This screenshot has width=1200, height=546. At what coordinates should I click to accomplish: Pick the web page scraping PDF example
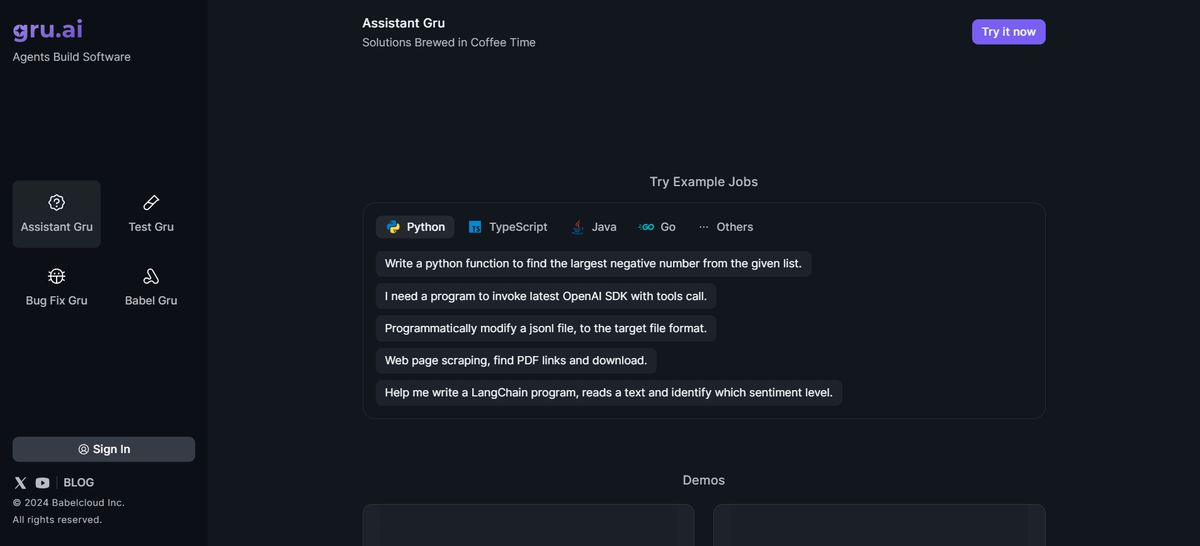coord(516,360)
